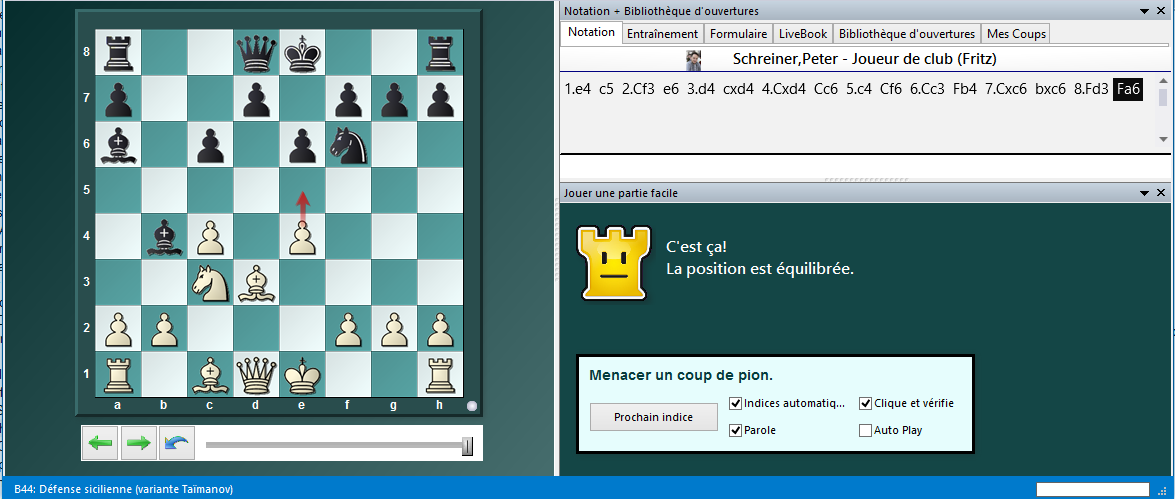Open the Bibliothèque d'ouvertures tab

907,34
